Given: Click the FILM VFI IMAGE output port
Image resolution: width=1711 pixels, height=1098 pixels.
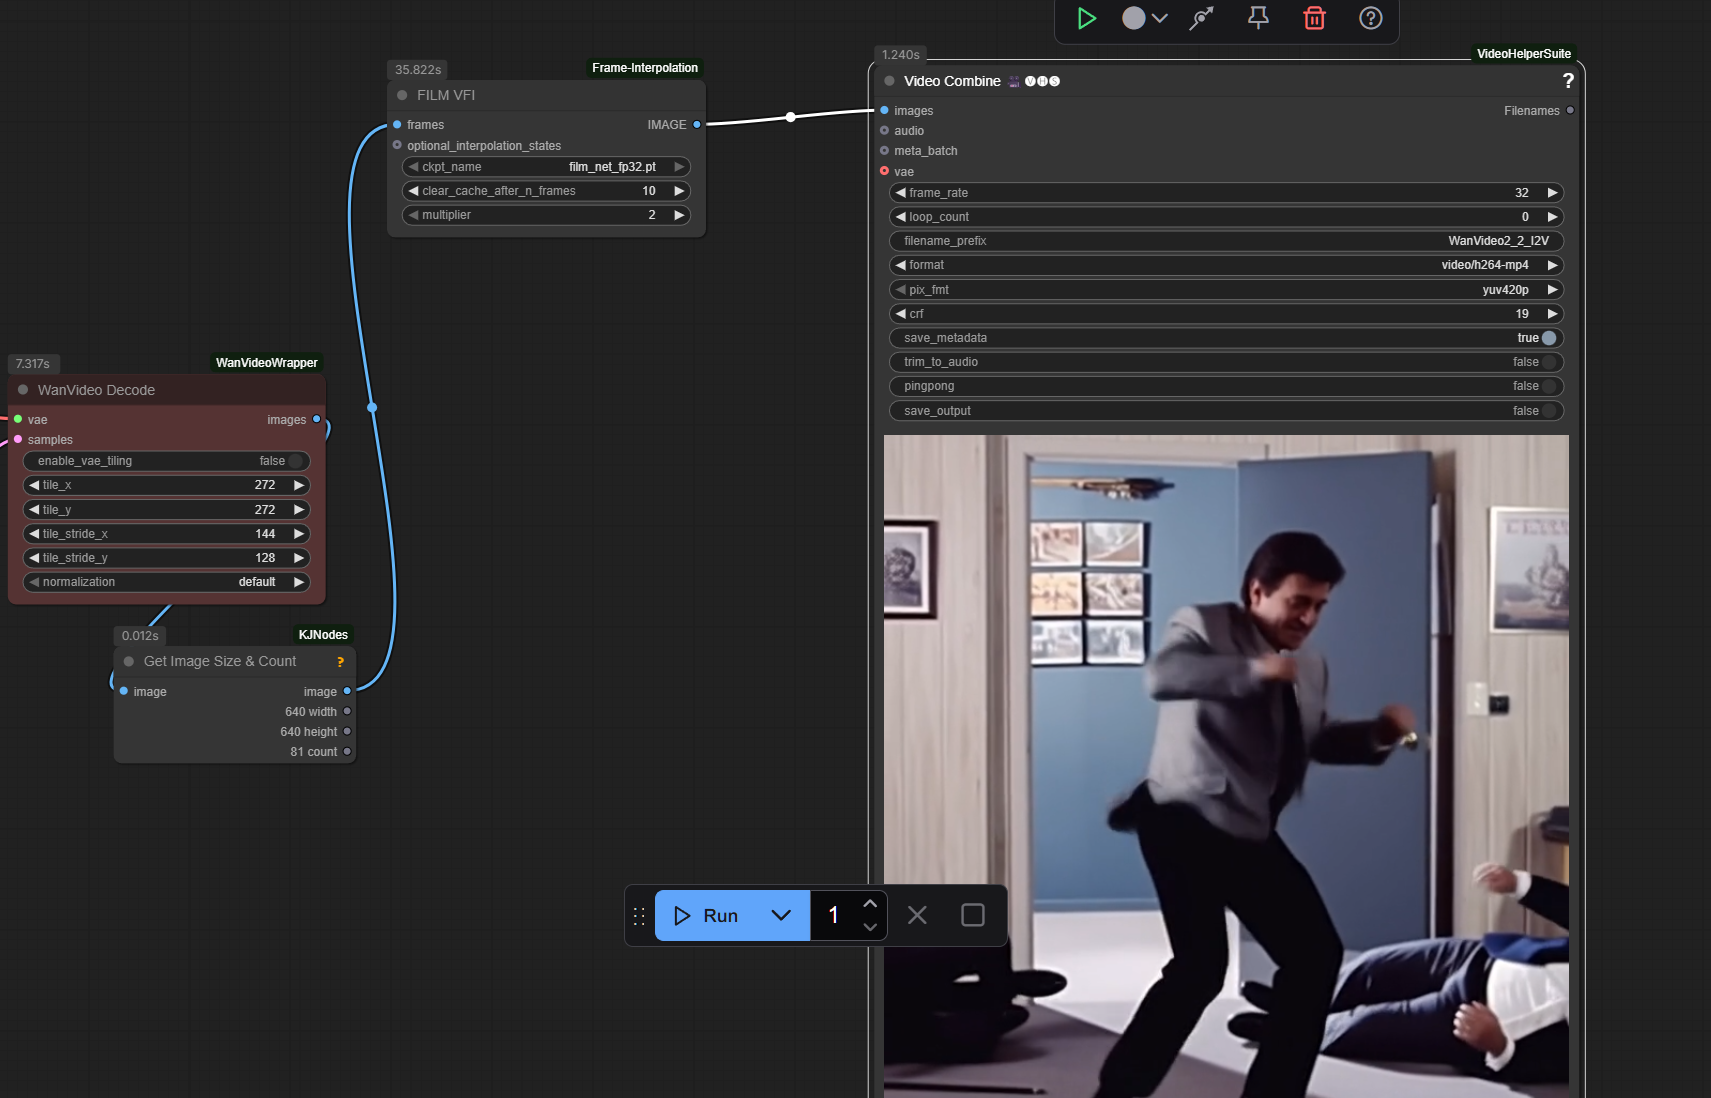Looking at the screenshot, I should tap(697, 125).
